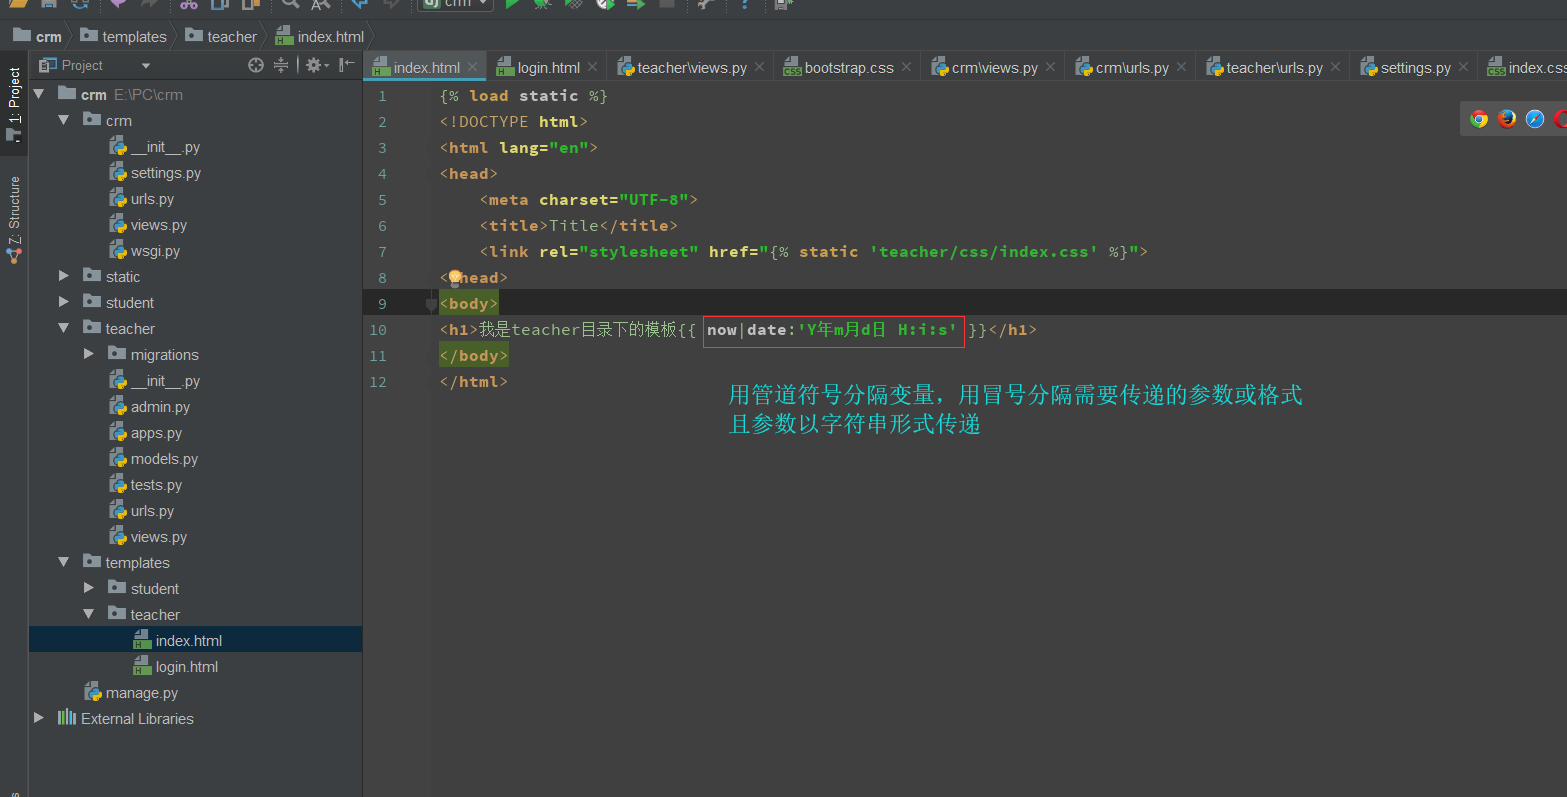Select index.html in the project tree
Screen dimensions: 1567x797
[189, 640]
